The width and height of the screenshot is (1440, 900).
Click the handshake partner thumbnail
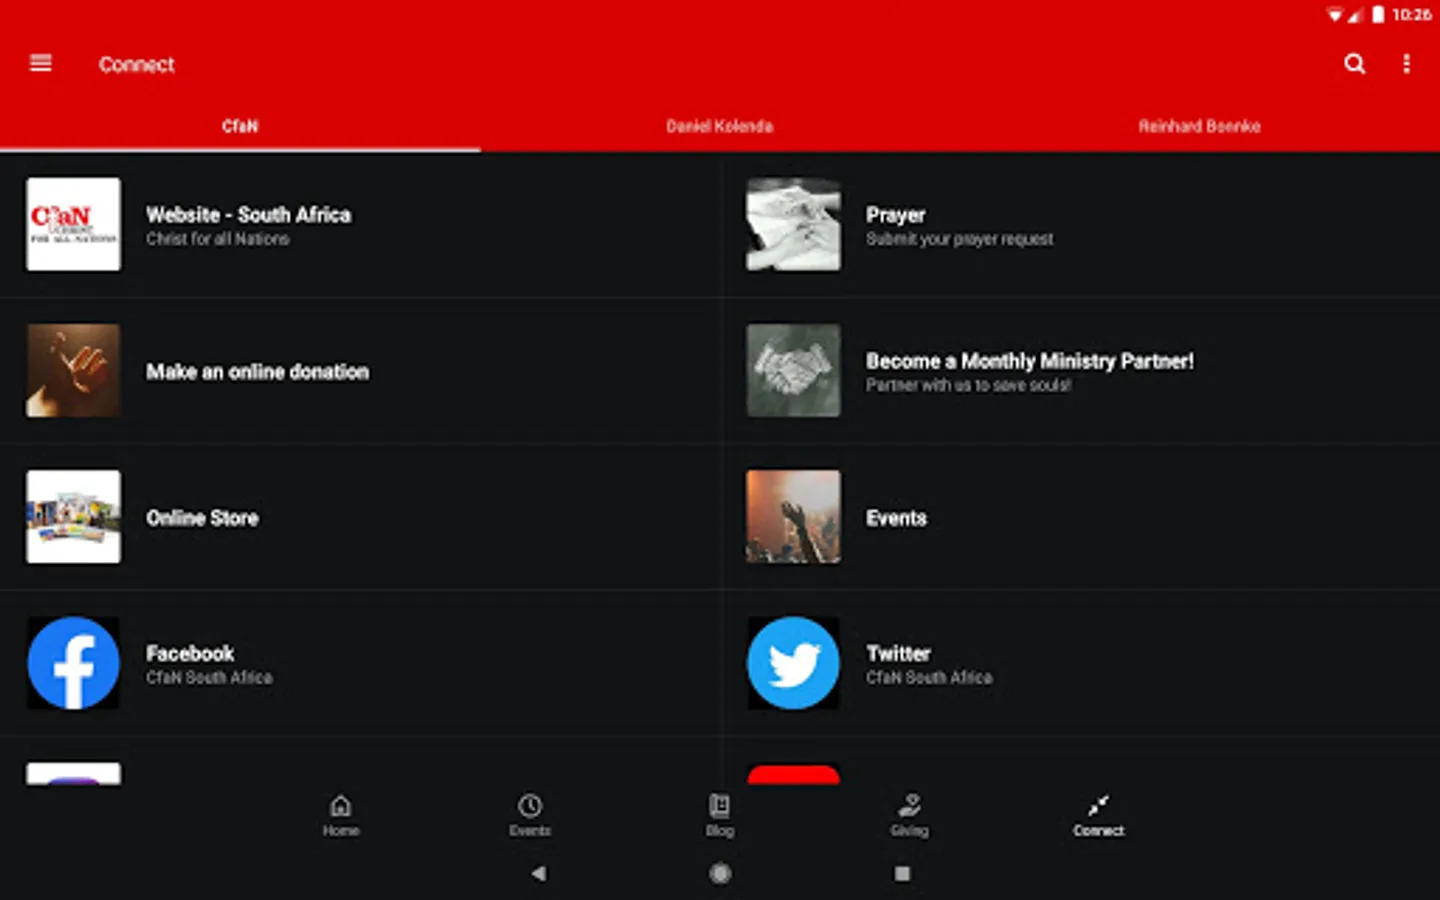[x=794, y=370]
